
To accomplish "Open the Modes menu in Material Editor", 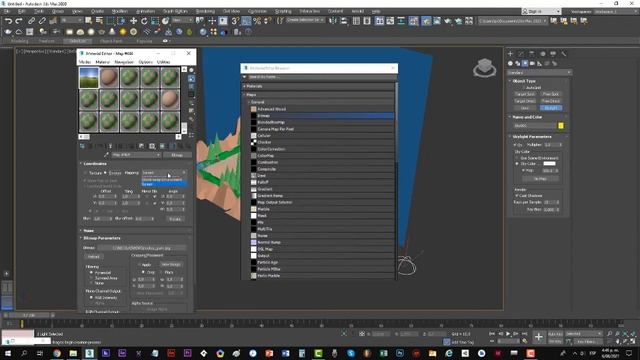I will point(85,62).
